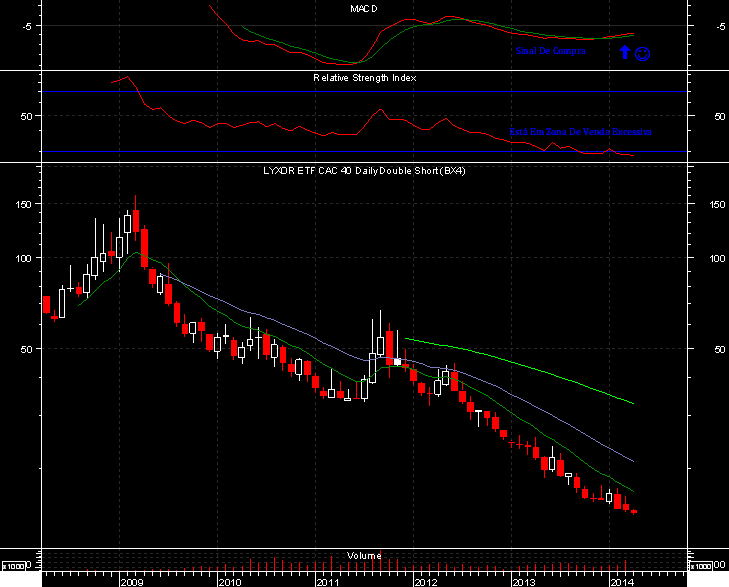Select the upper blue RSI overbought line
Screen dimensions: 729x587
coord(364,92)
